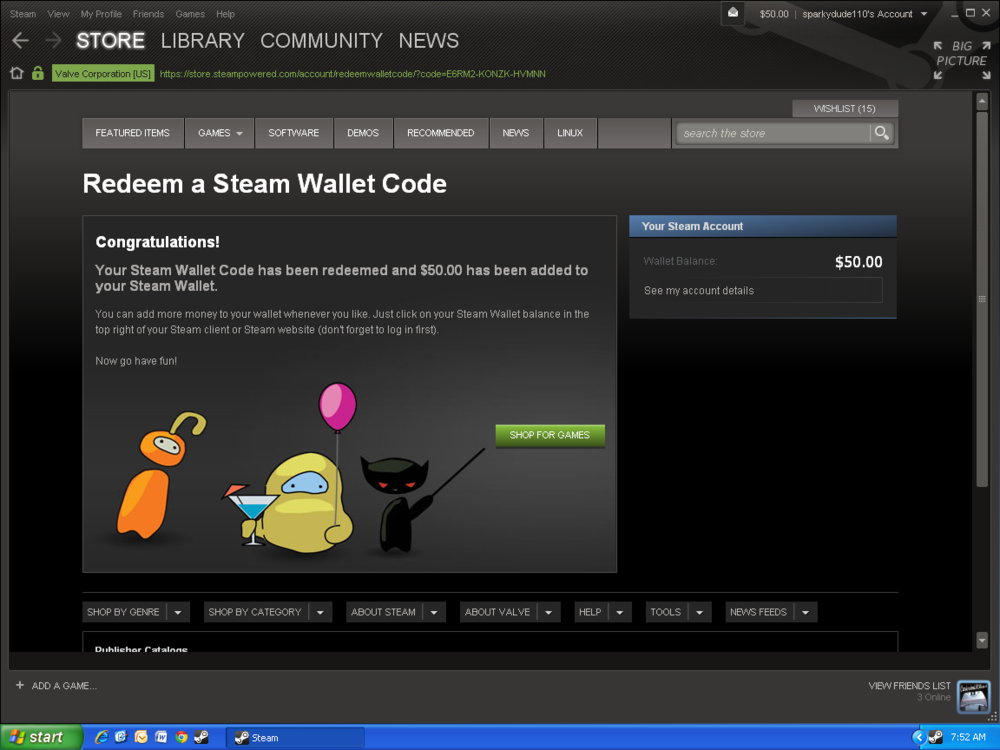Expand SHOP BY GENRE dropdown
This screenshot has height=750, width=1000.
pyautogui.click(x=136, y=612)
